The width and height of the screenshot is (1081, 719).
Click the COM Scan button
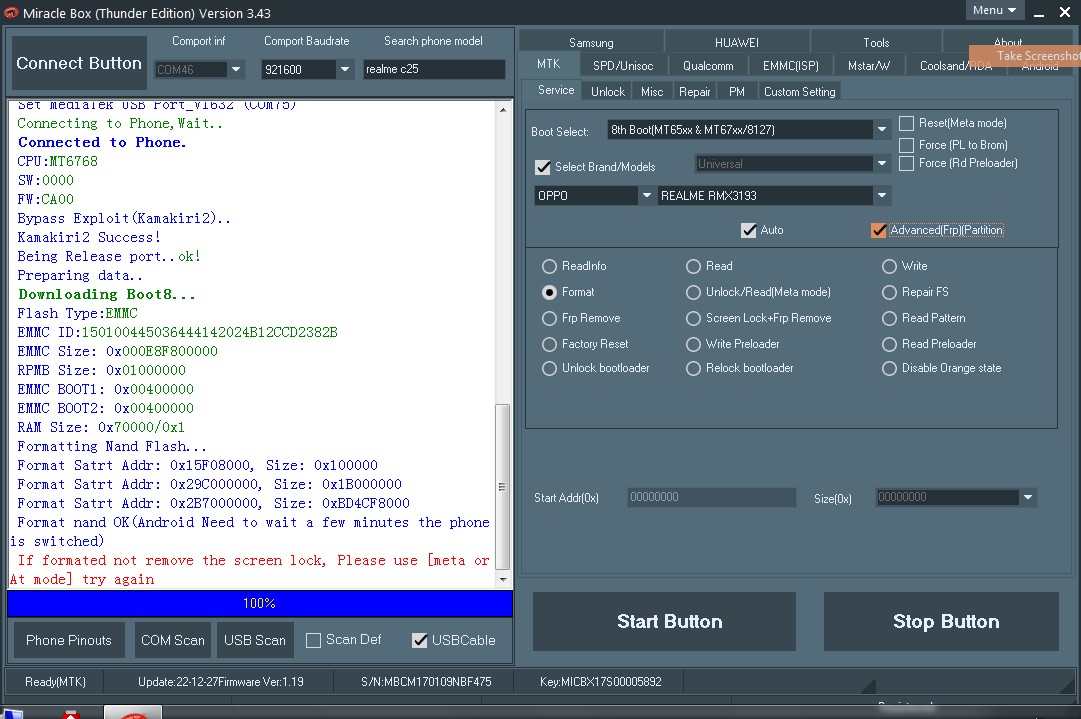pyautogui.click(x=172, y=640)
